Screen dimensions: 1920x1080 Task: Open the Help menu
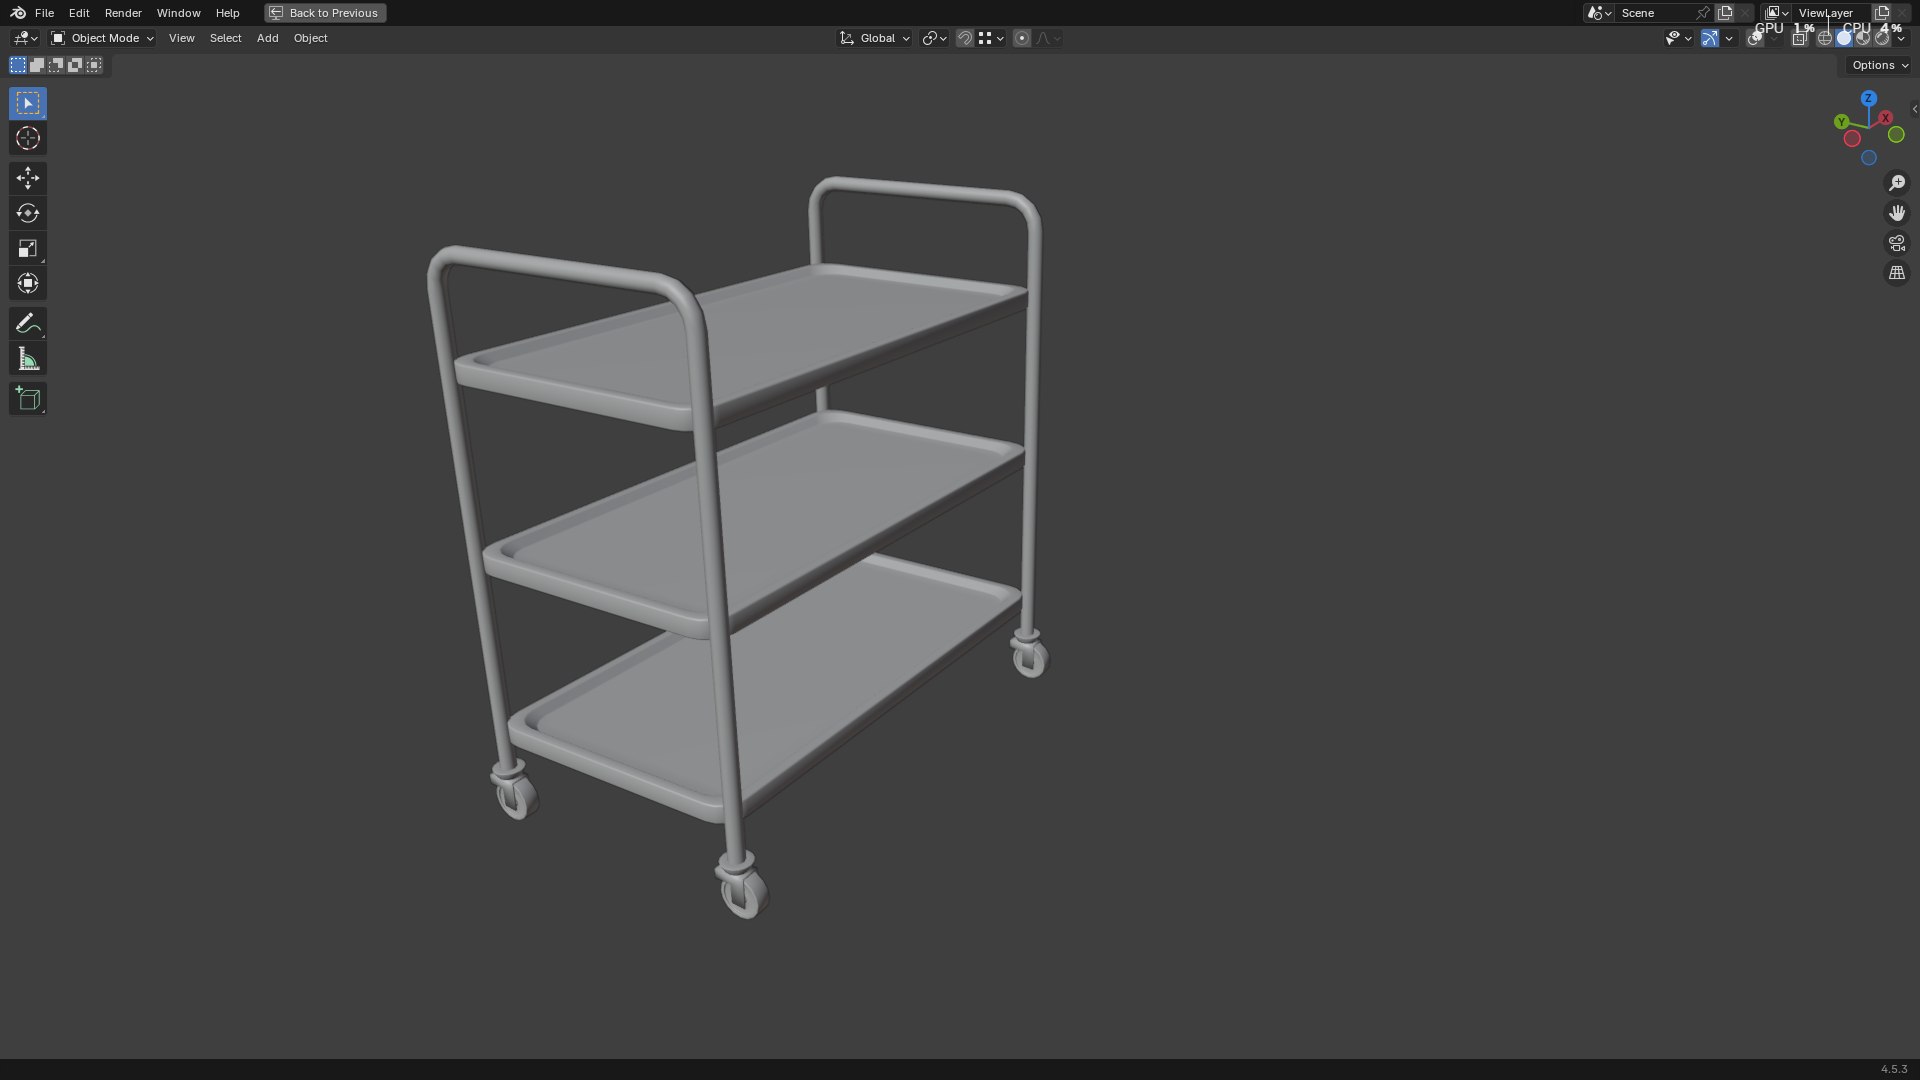coord(227,13)
